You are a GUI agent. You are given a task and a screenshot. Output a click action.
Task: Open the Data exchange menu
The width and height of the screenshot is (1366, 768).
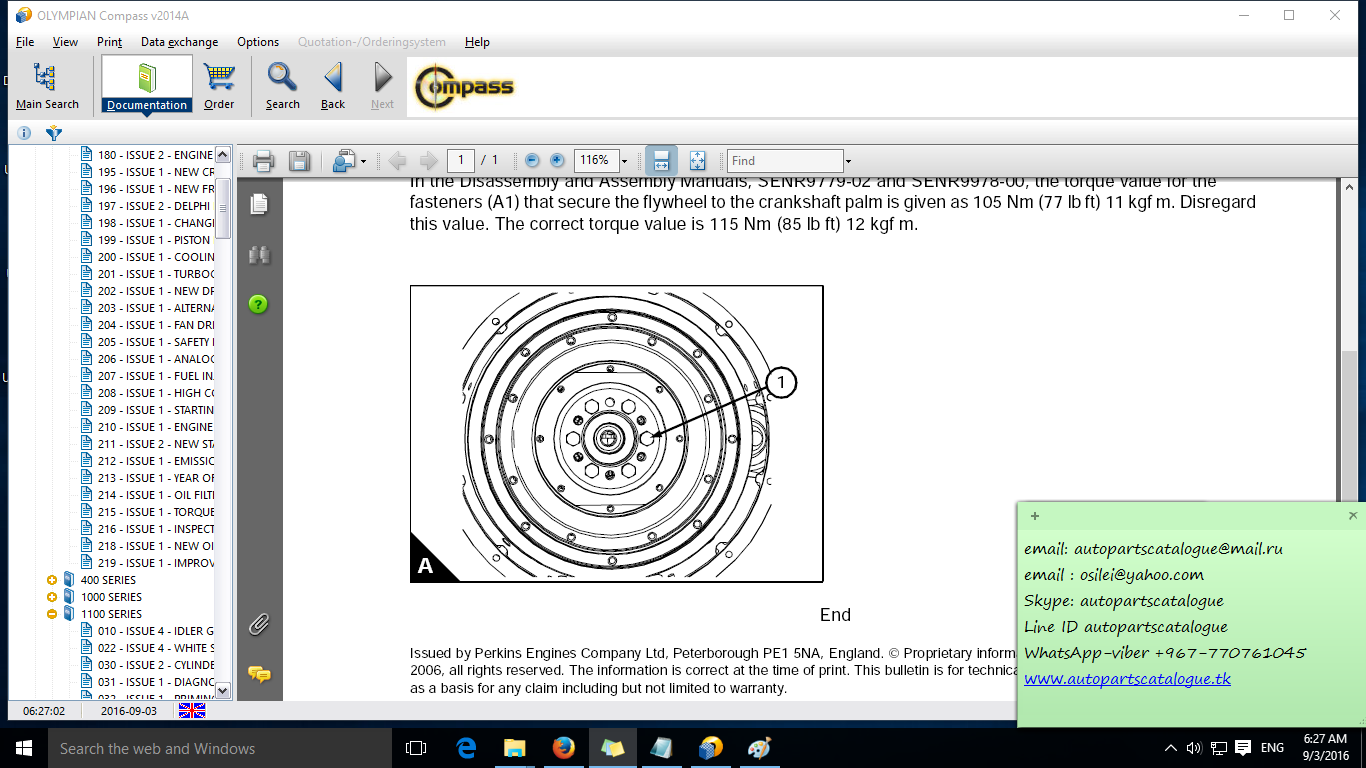point(179,42)
